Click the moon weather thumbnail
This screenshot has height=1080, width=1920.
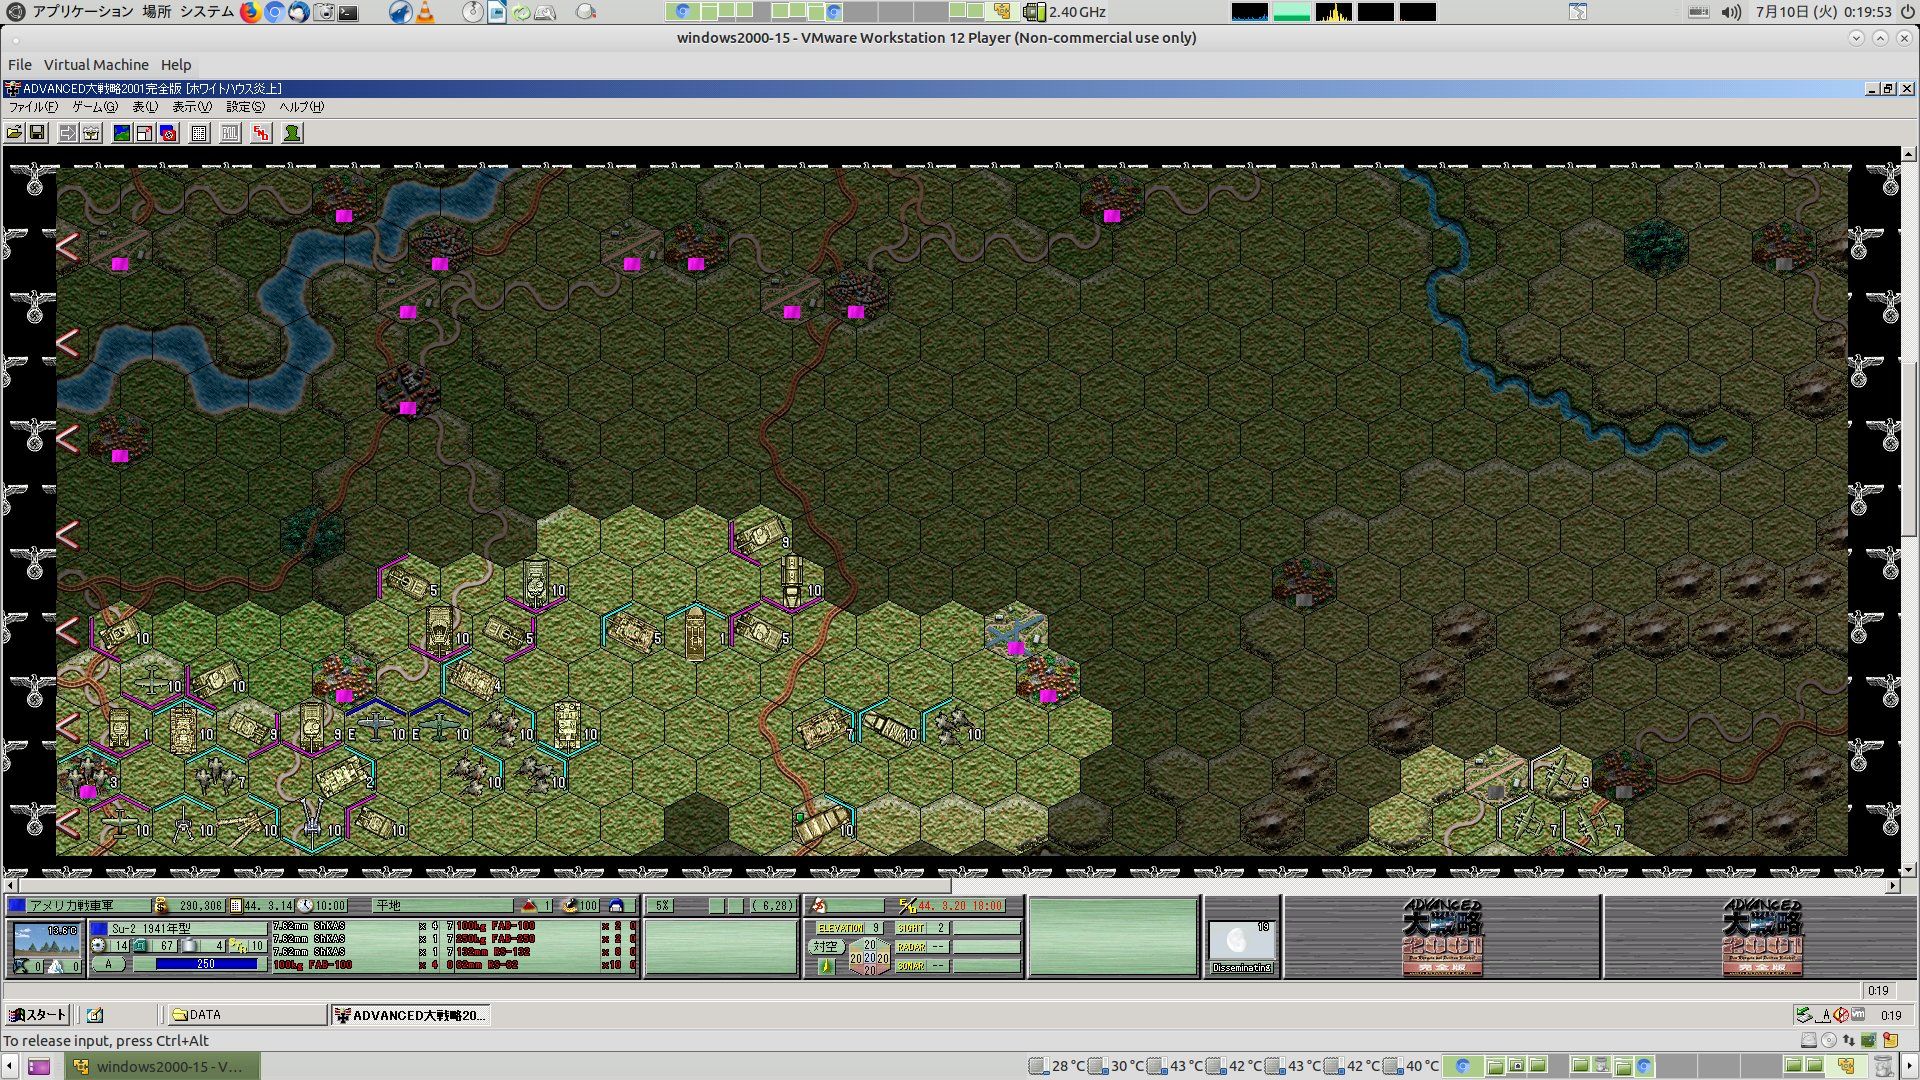[x=1240, y=940]
